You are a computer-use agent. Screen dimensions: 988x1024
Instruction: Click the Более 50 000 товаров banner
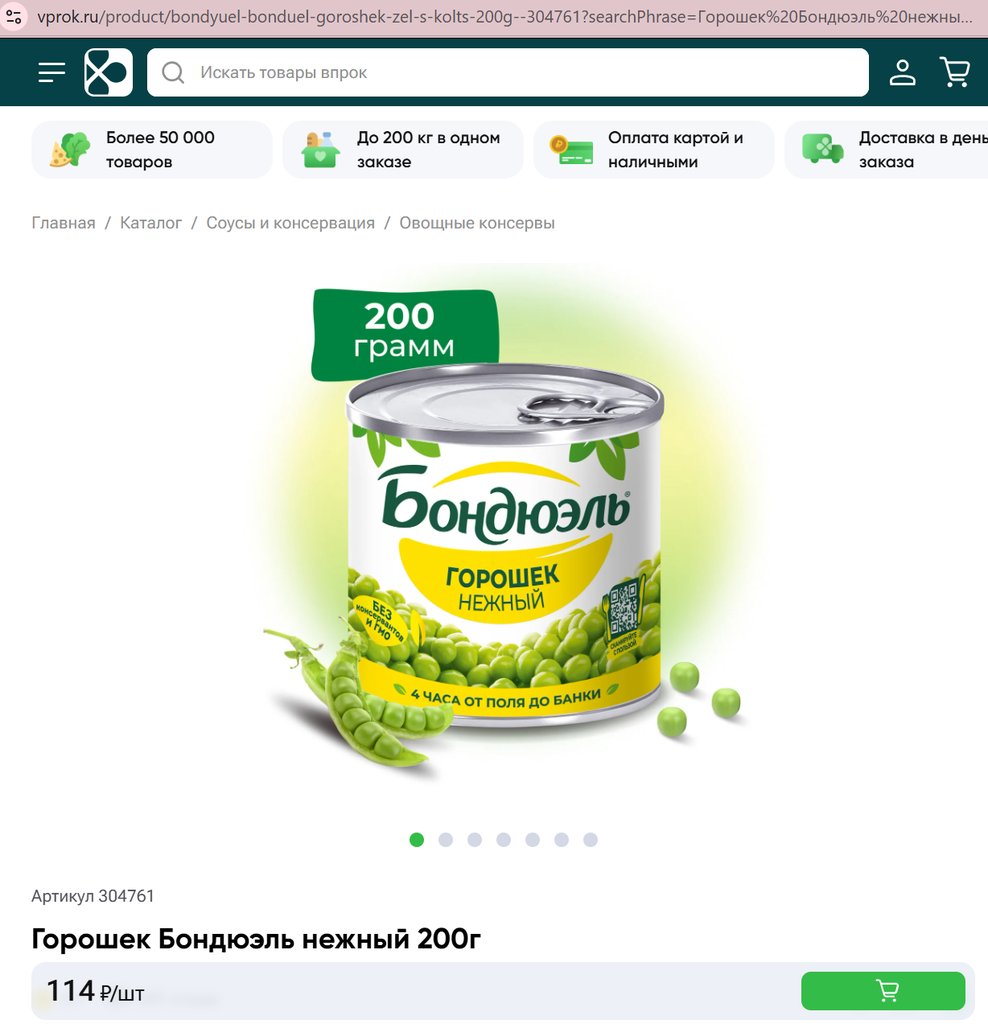151,150
